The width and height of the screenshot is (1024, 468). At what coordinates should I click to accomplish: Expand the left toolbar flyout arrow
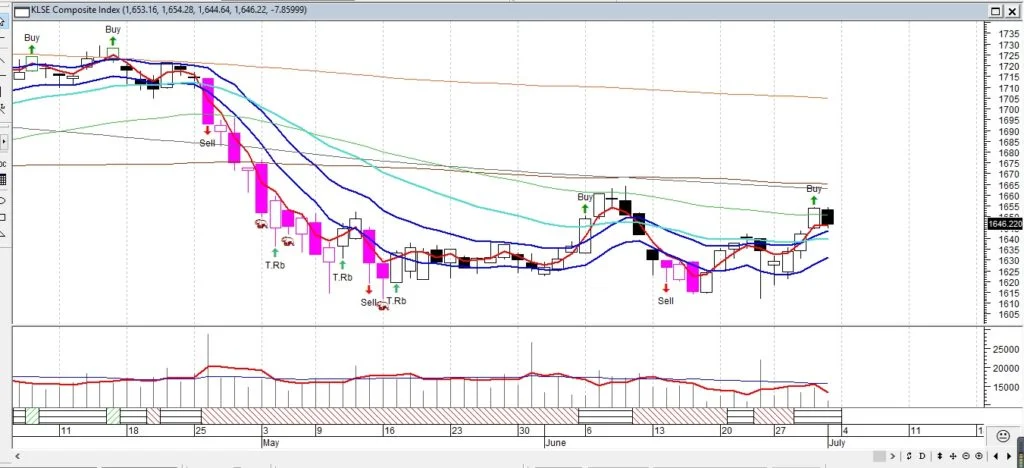coord(4,141)
